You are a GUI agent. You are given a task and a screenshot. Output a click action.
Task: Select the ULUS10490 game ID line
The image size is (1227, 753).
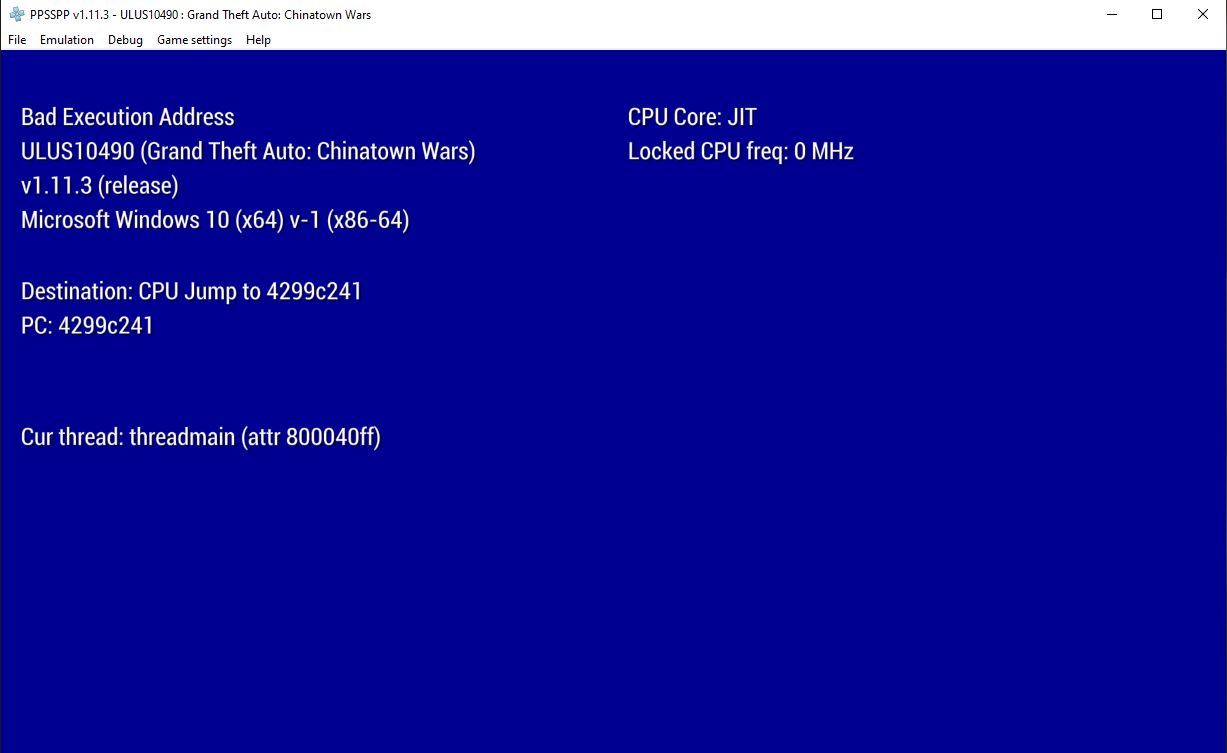[x=248, y=152]
